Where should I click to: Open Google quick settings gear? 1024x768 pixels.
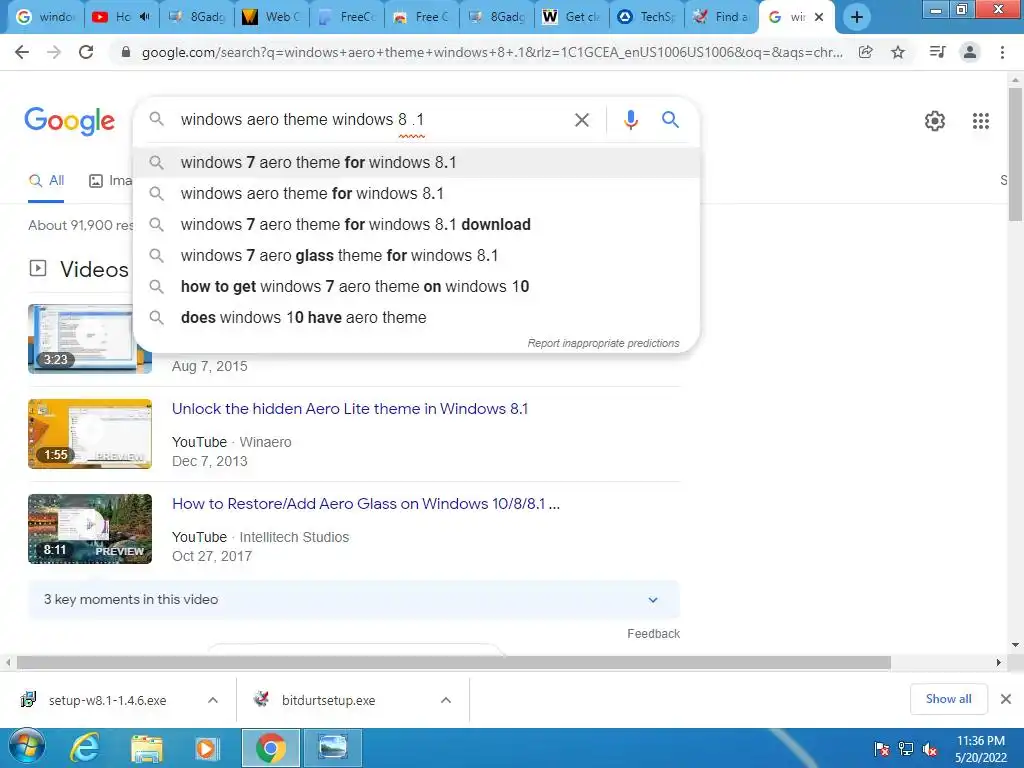935,121
